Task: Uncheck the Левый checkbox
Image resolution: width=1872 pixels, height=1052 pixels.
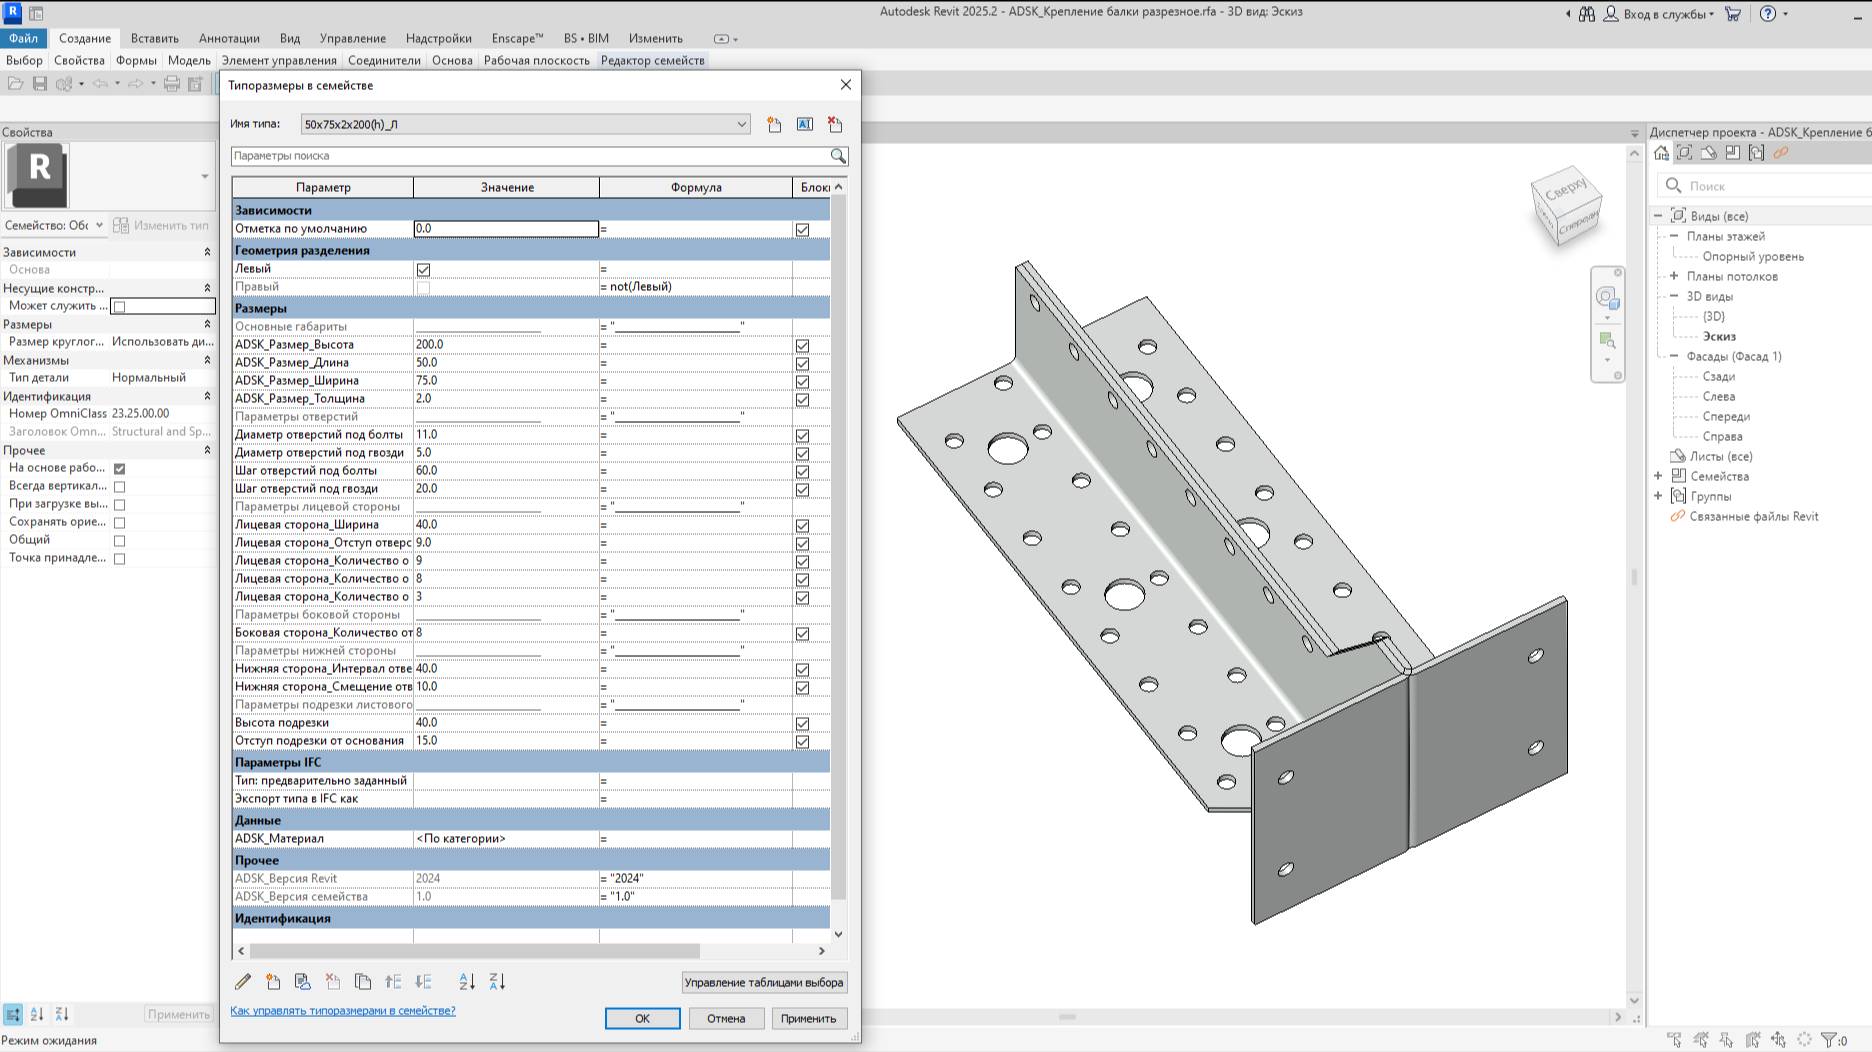Action: (x=421, y=268)
